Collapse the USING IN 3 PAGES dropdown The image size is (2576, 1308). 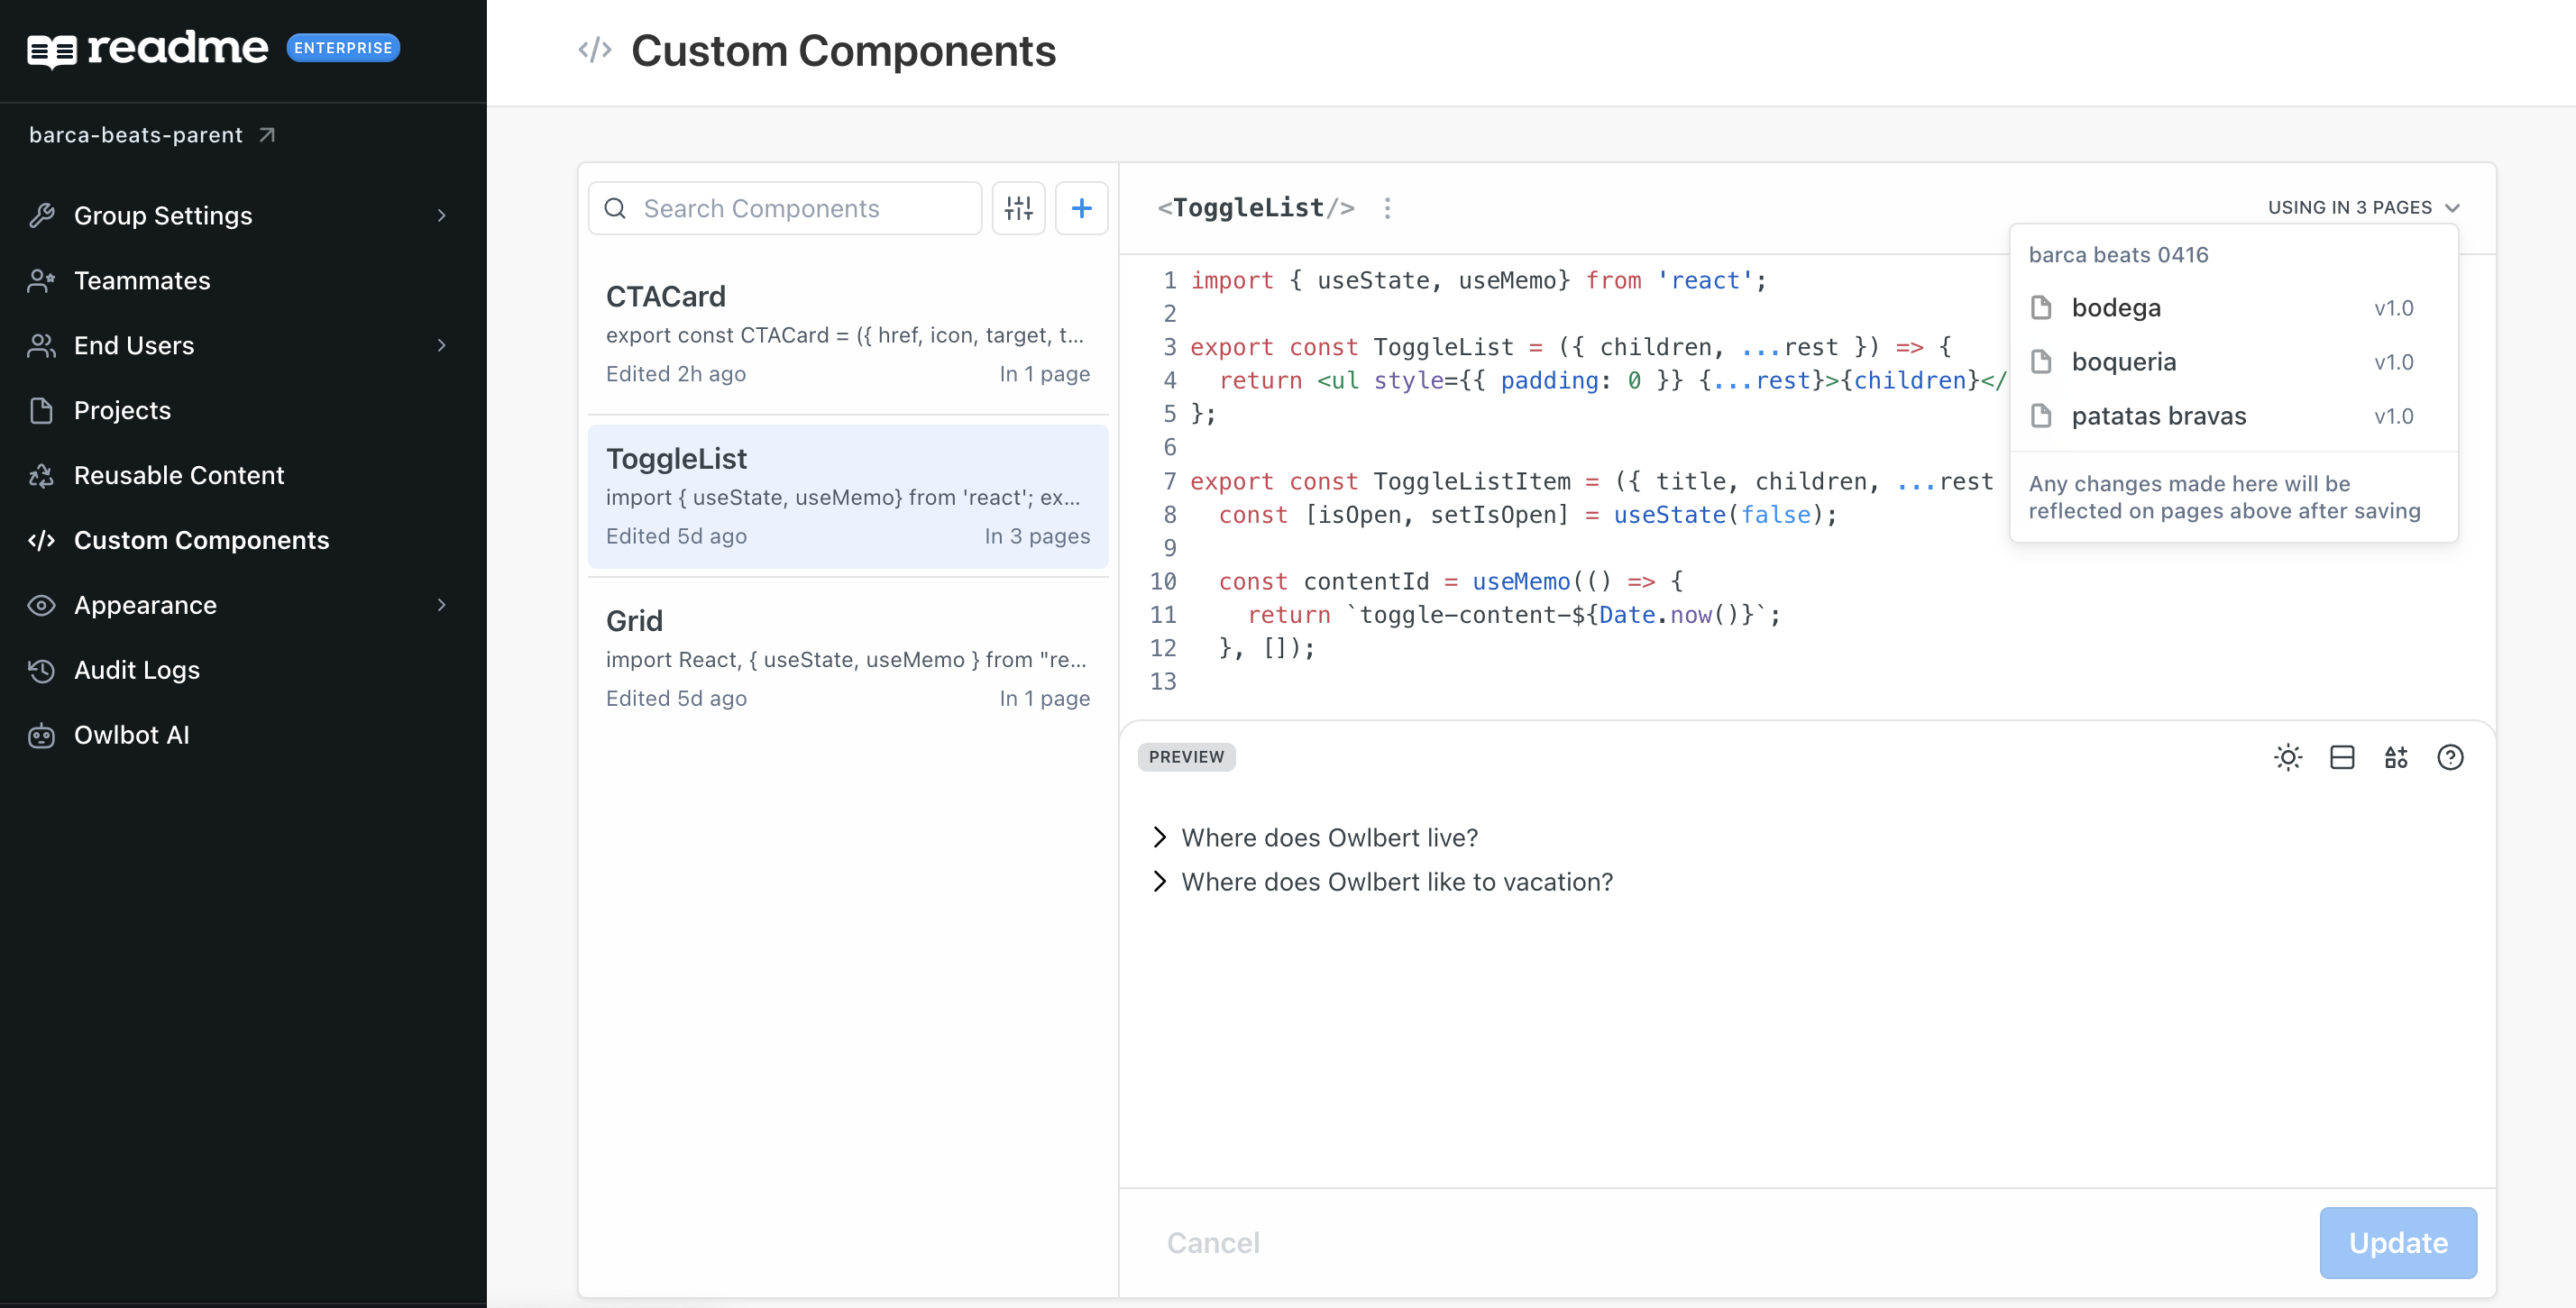tap(2363, 207)
